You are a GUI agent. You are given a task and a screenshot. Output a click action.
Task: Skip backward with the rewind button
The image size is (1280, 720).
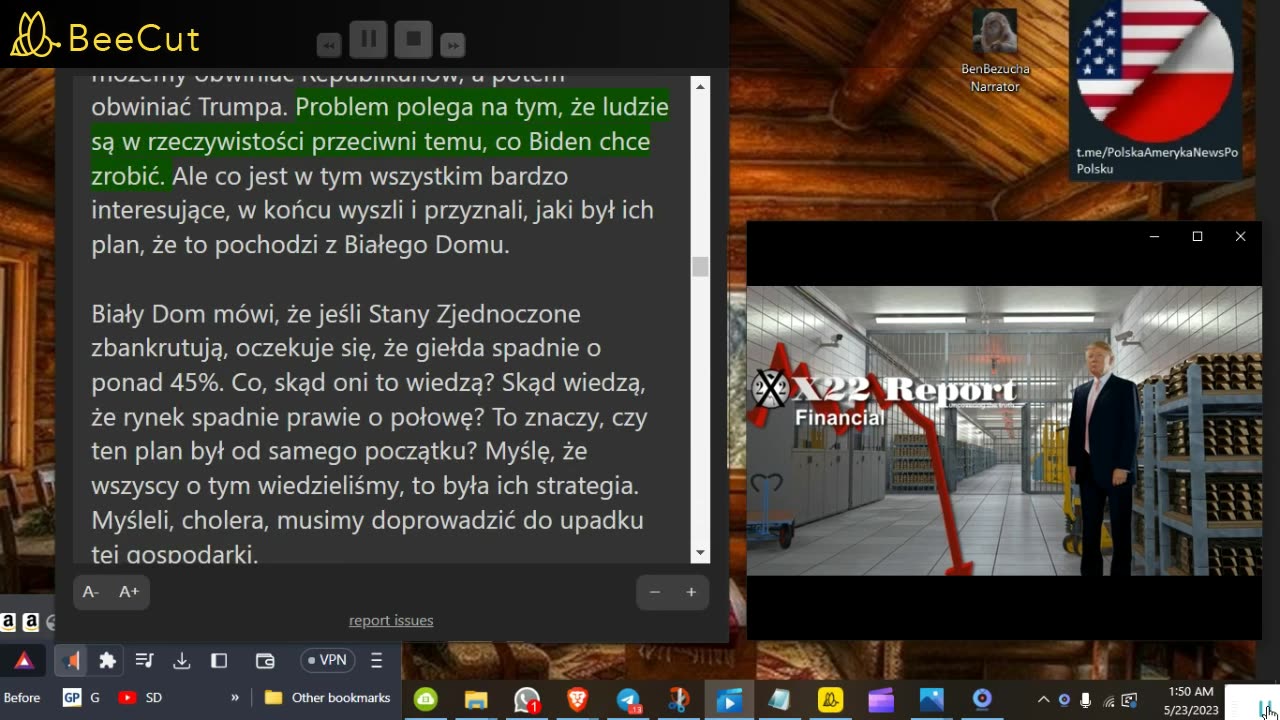point(329,45)
